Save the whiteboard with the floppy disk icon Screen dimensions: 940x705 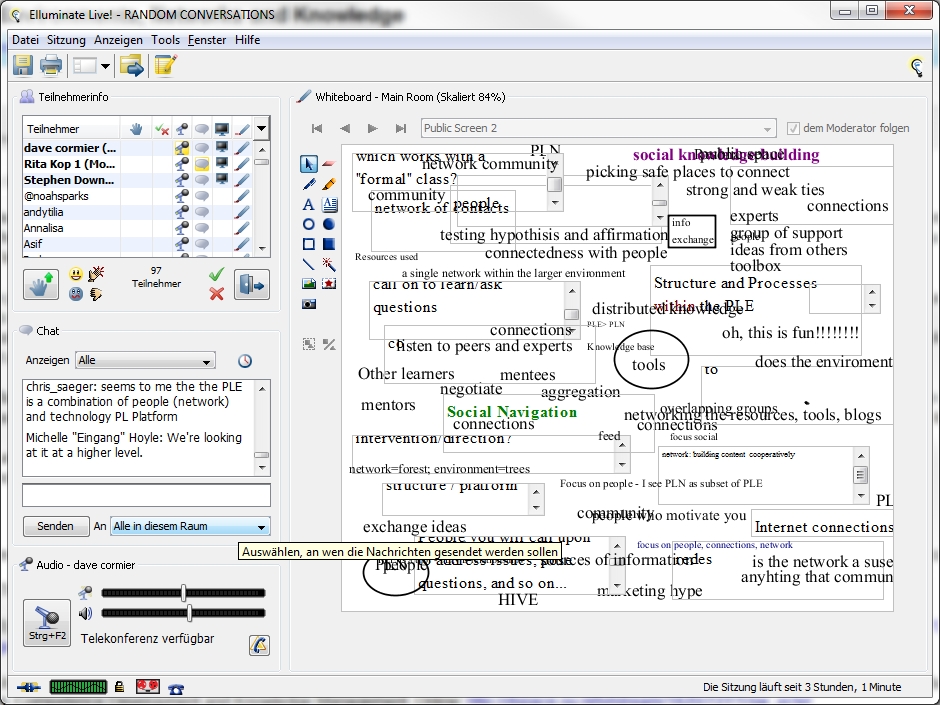(23, 65)
